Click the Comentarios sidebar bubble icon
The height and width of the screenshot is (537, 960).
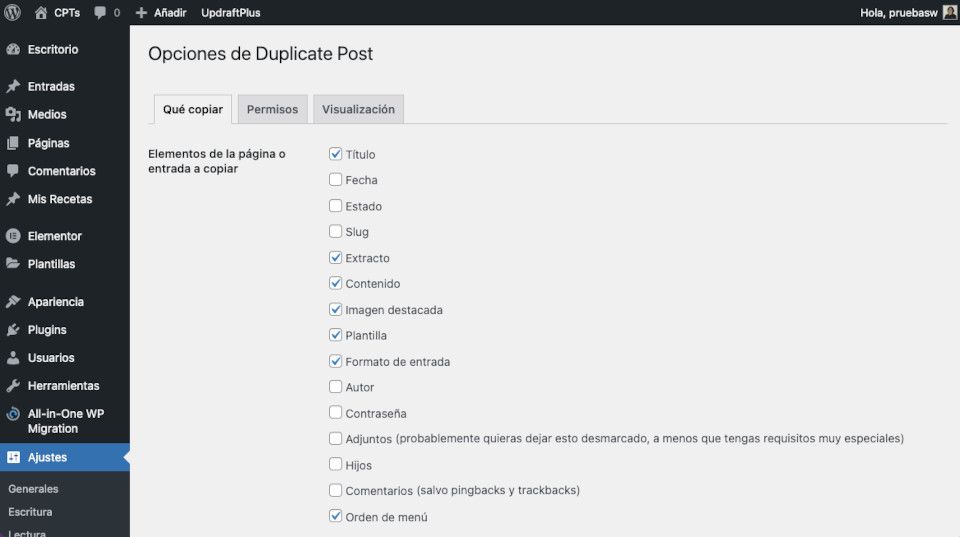point(13,171)
